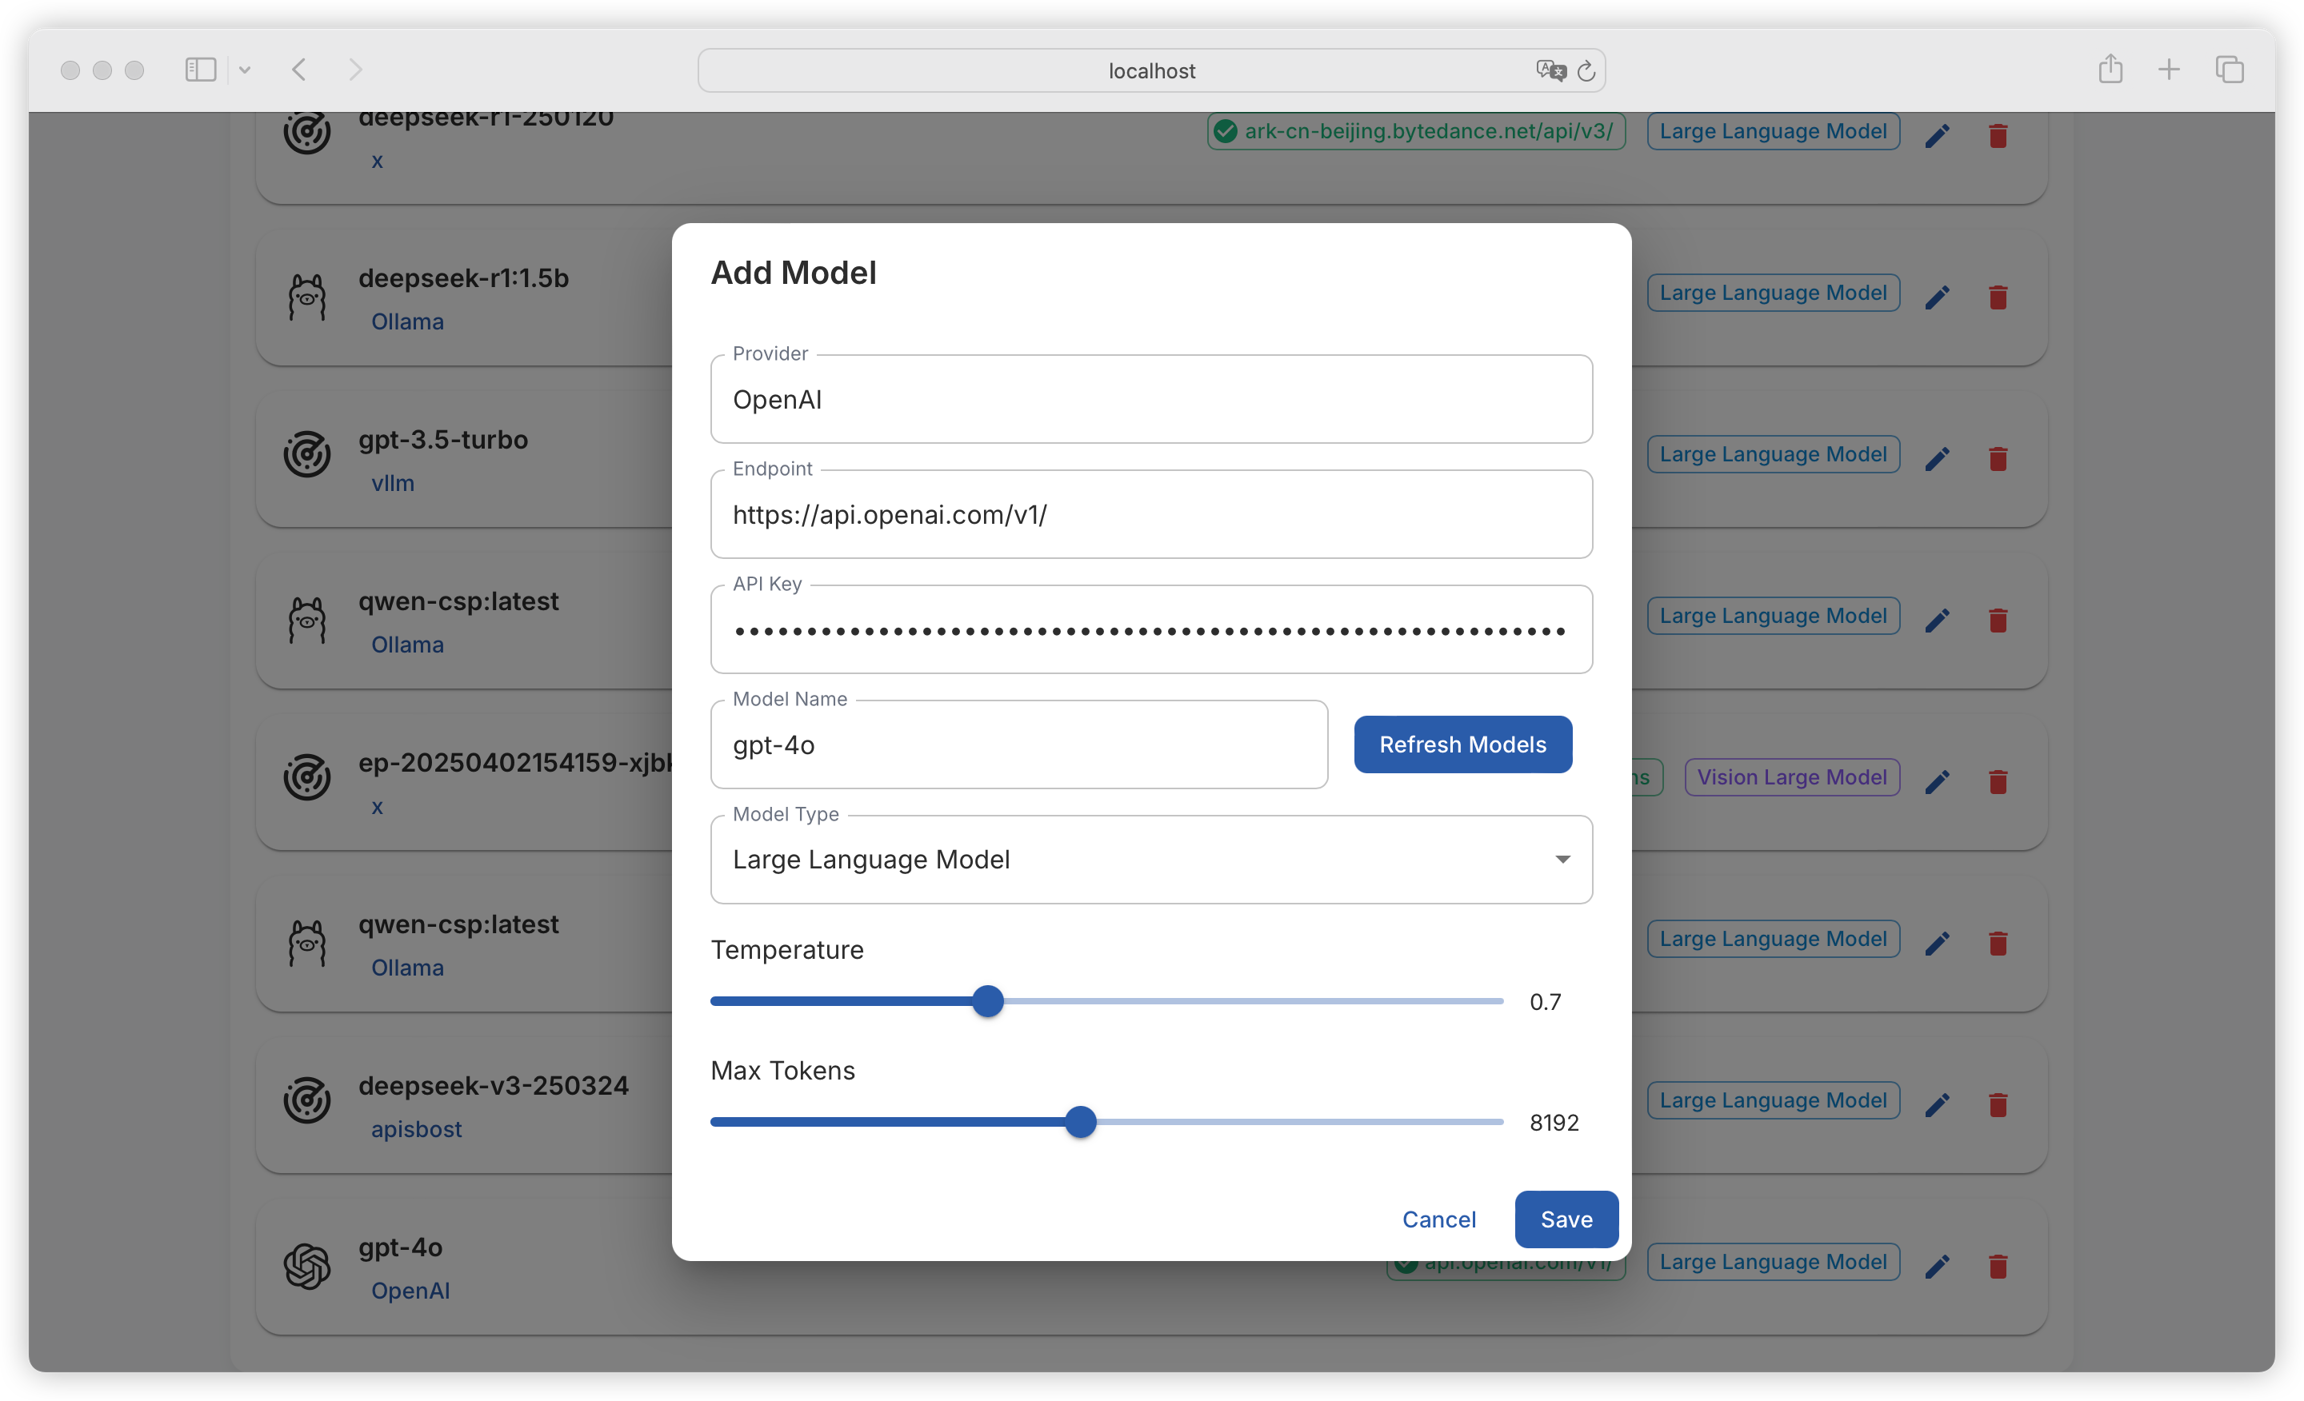Save the new model
2304x1401 pixels.
point(1565,1219)
